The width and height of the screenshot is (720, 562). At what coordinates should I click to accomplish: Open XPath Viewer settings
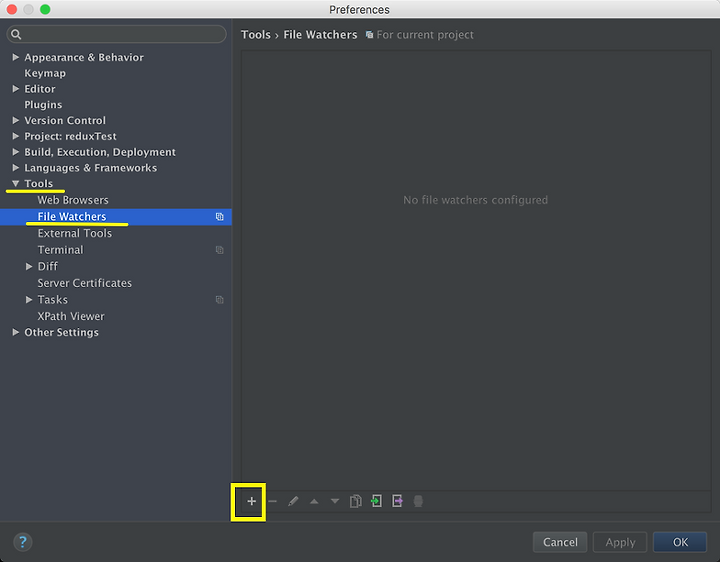[x=71, y=316]
